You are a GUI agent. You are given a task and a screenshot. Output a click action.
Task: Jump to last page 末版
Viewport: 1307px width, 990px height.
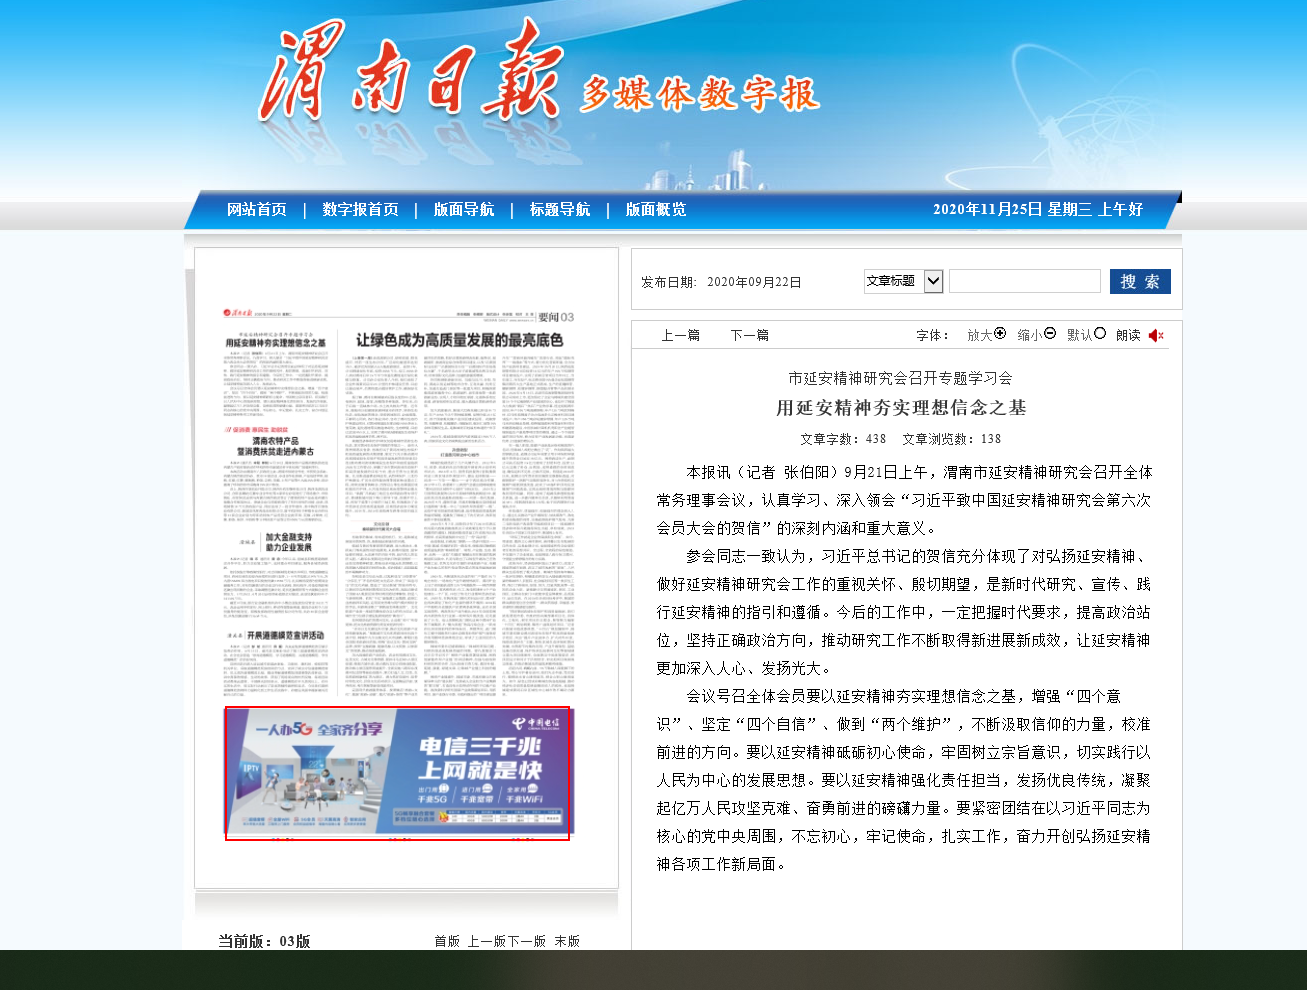567,941
